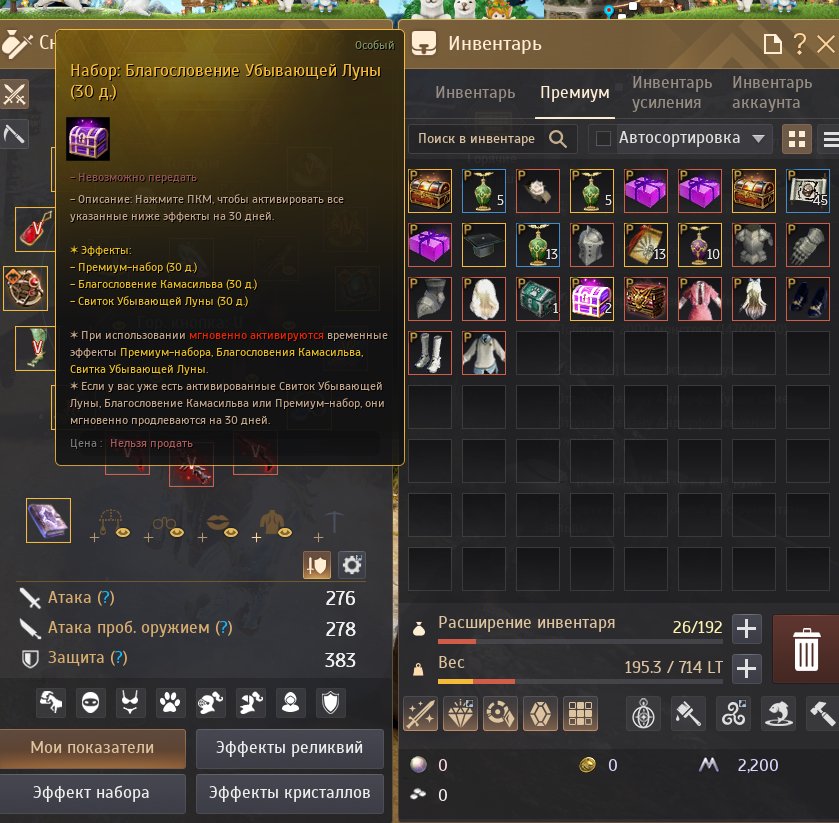The width and height of the screenshot is (839, 823).
Task: Click the purple chest item with count 2
Action: click(x=591, y=299)
